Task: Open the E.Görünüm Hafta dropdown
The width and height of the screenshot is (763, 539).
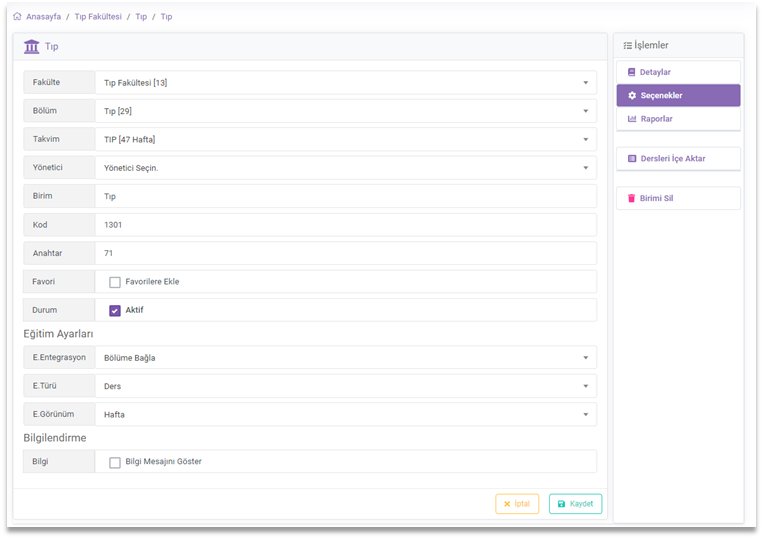Action: point(345,414)
